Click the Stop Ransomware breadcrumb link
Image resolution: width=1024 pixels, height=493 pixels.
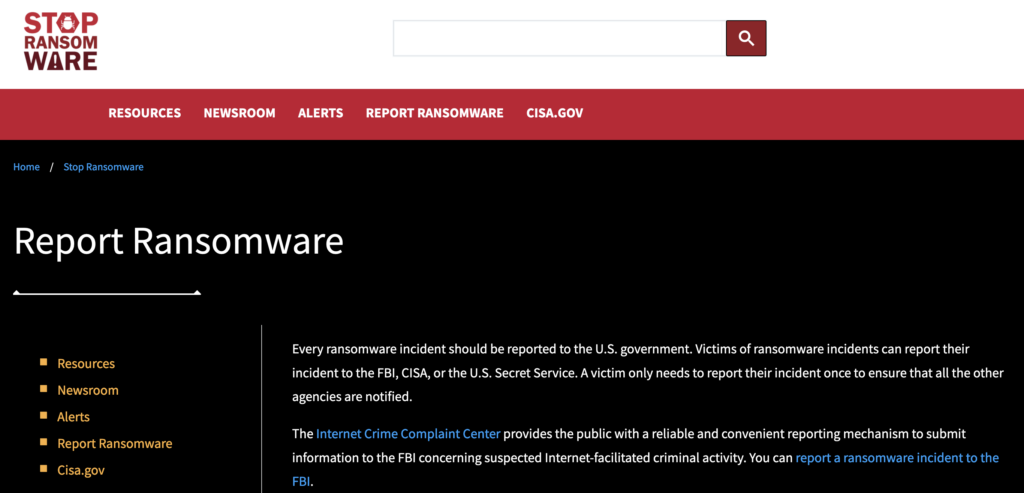pyautogui.click(x=103, y=167)
